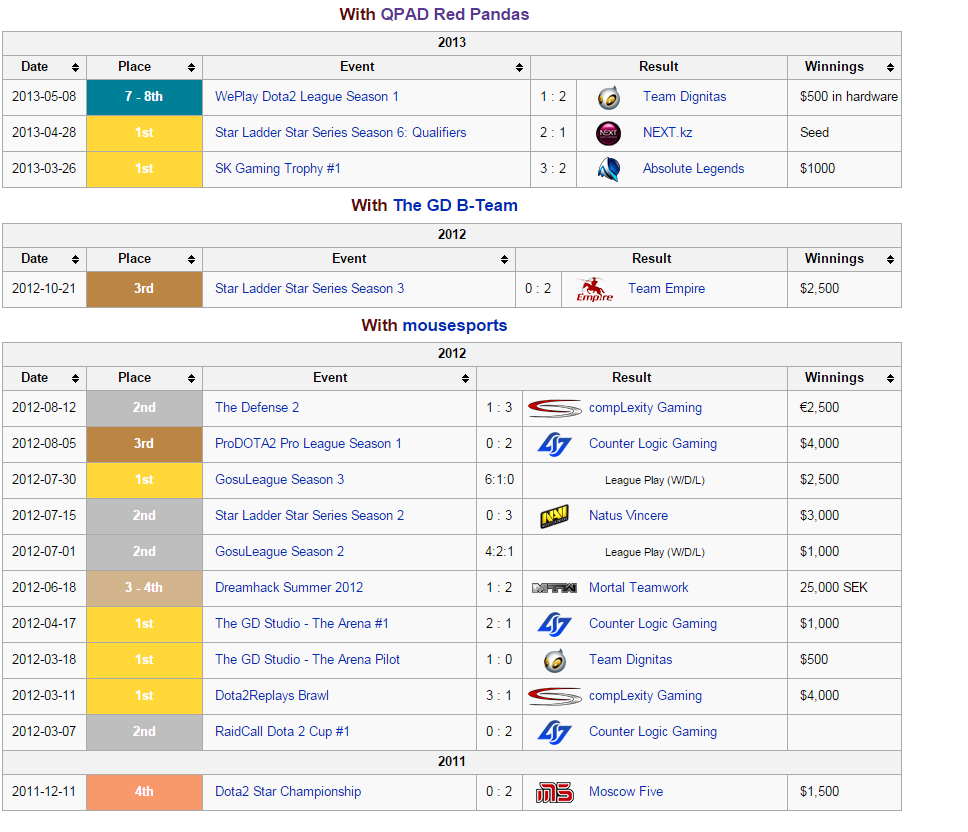The image size is (968, 832).
Task: Sort mousesports table by Winnings
Action: tap(890, 378)
